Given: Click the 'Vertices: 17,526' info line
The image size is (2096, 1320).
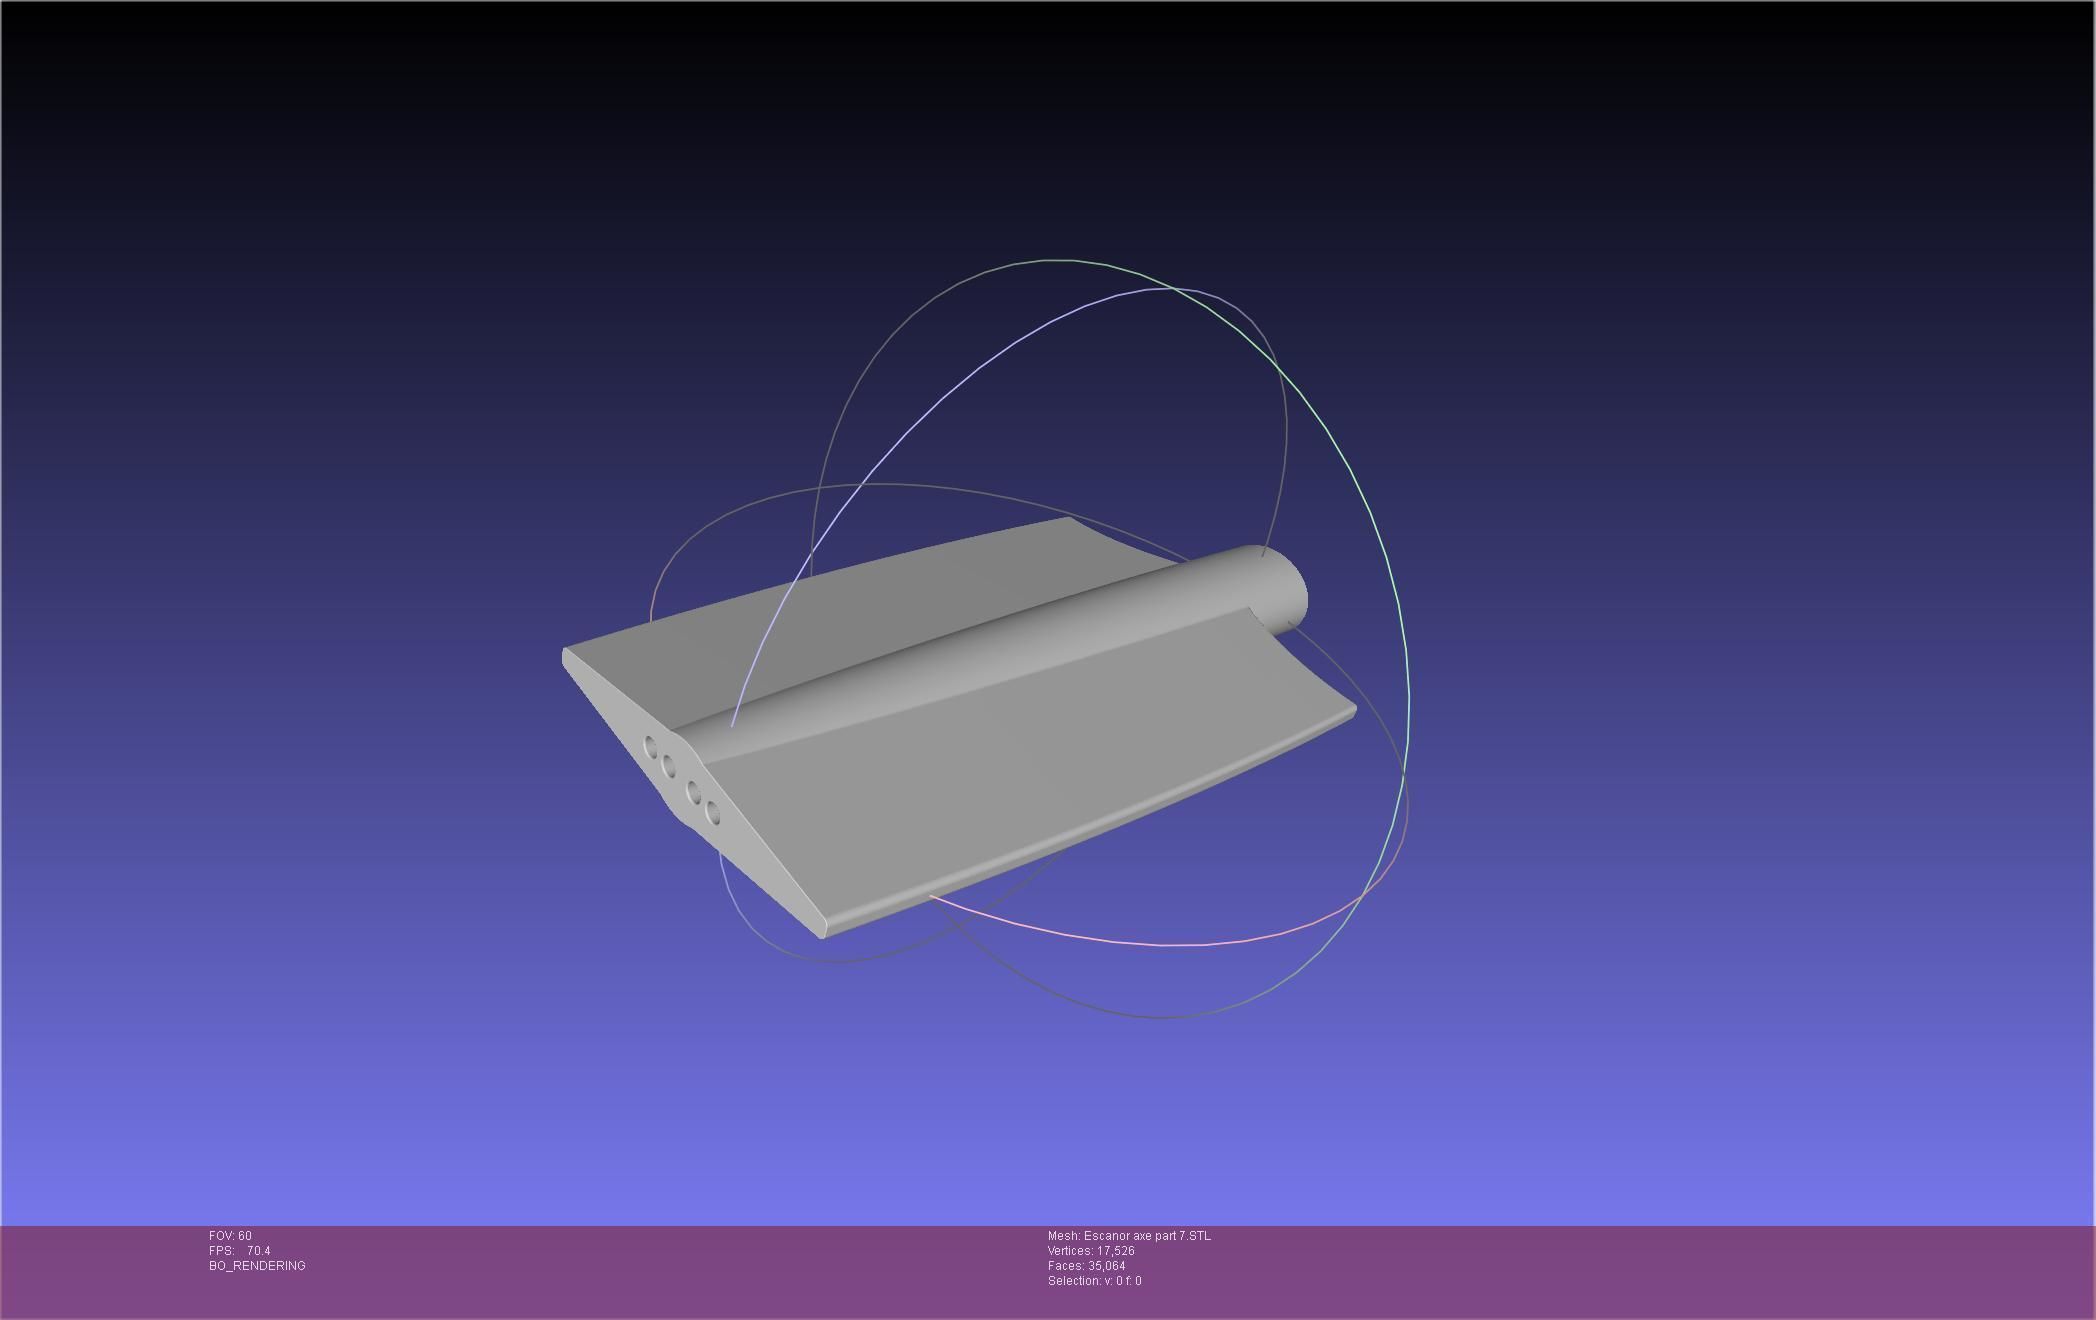Looking at the screenshot, I should point(1091,1251).
